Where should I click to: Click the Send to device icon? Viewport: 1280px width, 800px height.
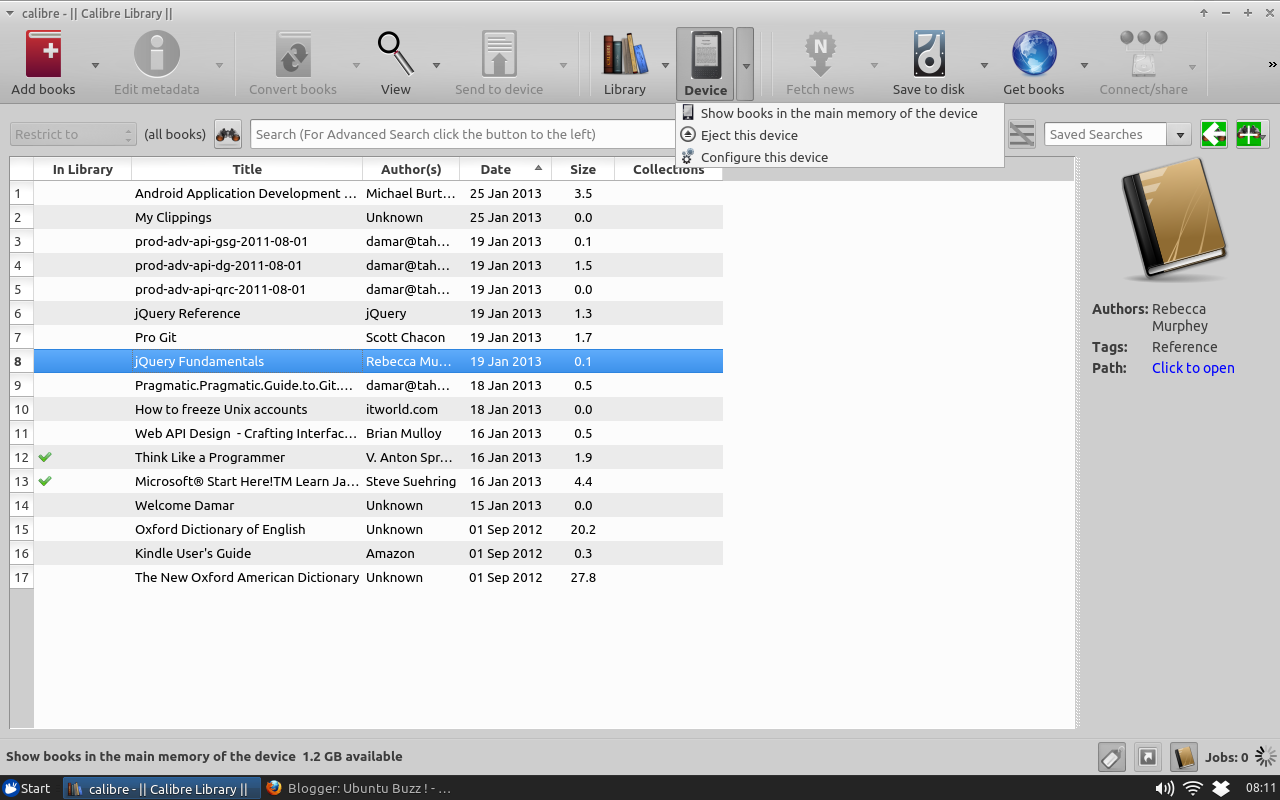tap(499, 54)
